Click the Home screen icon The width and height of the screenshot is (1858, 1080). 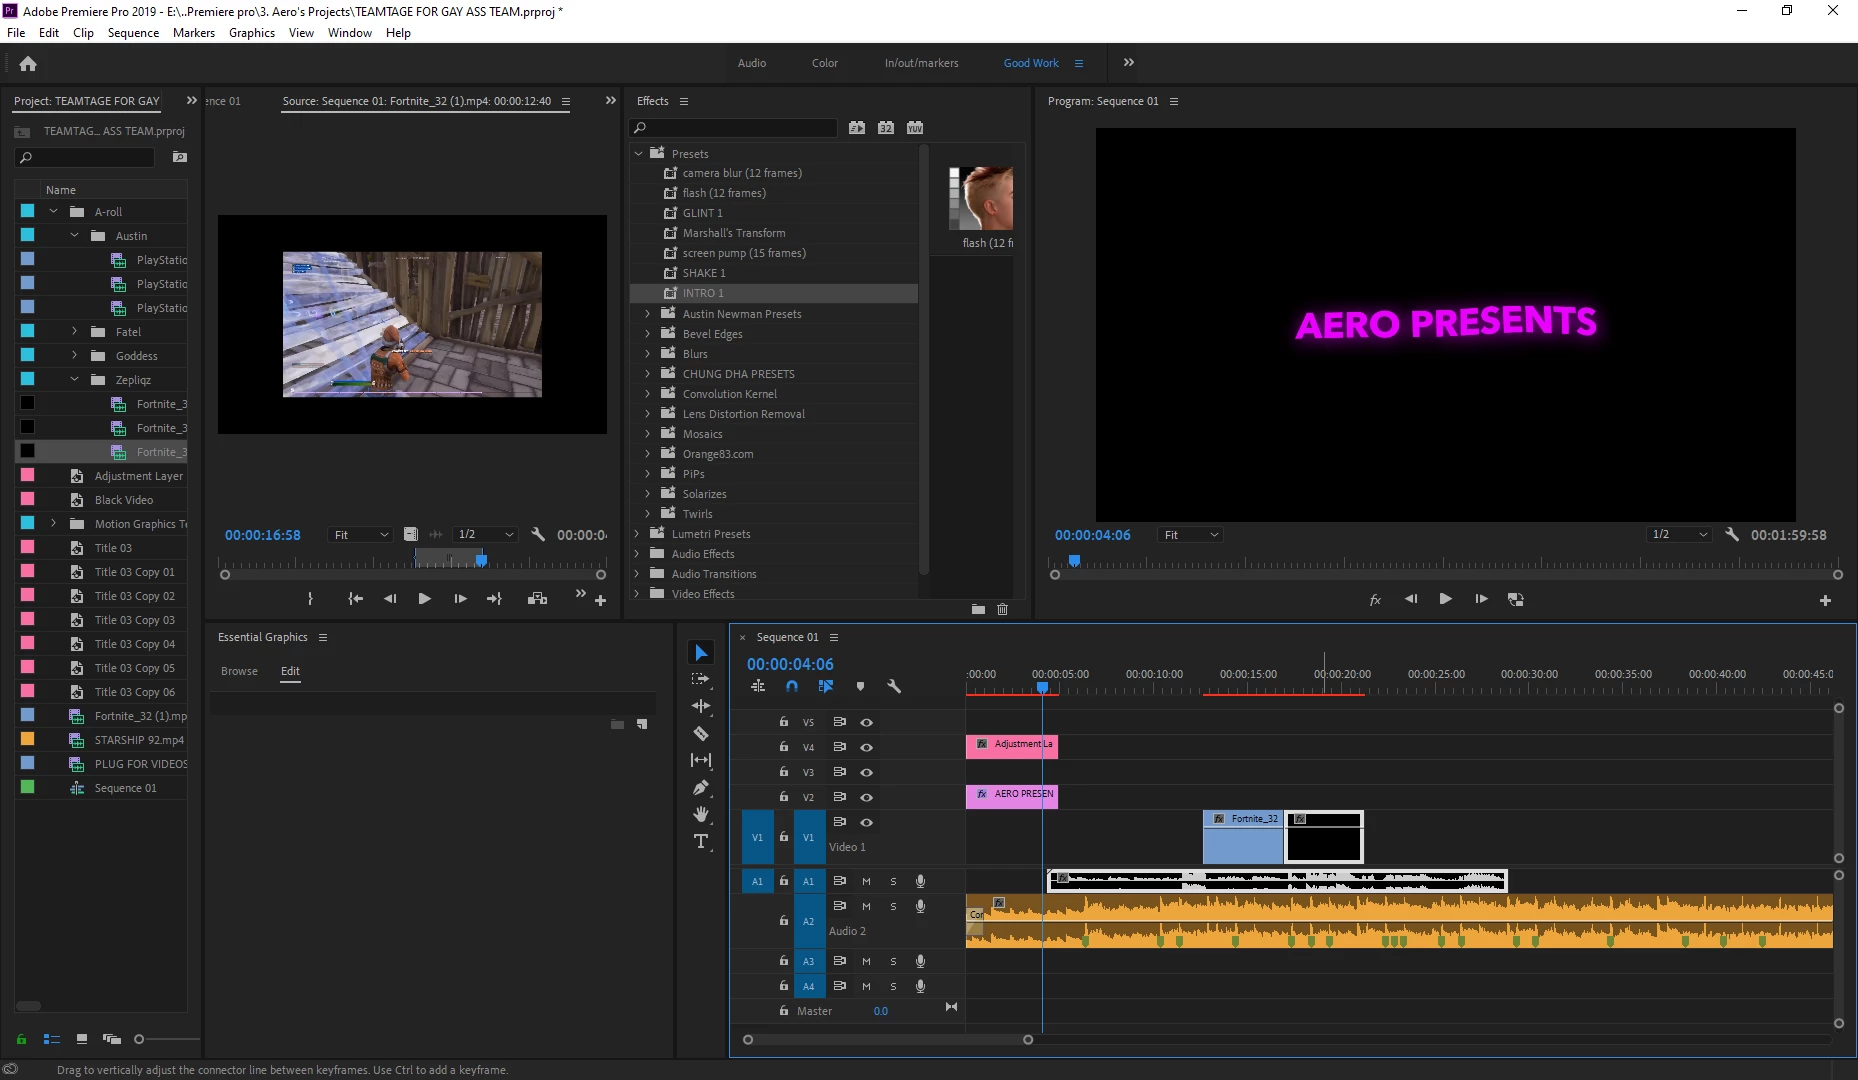pyautogui.click(x=28, y=63)
